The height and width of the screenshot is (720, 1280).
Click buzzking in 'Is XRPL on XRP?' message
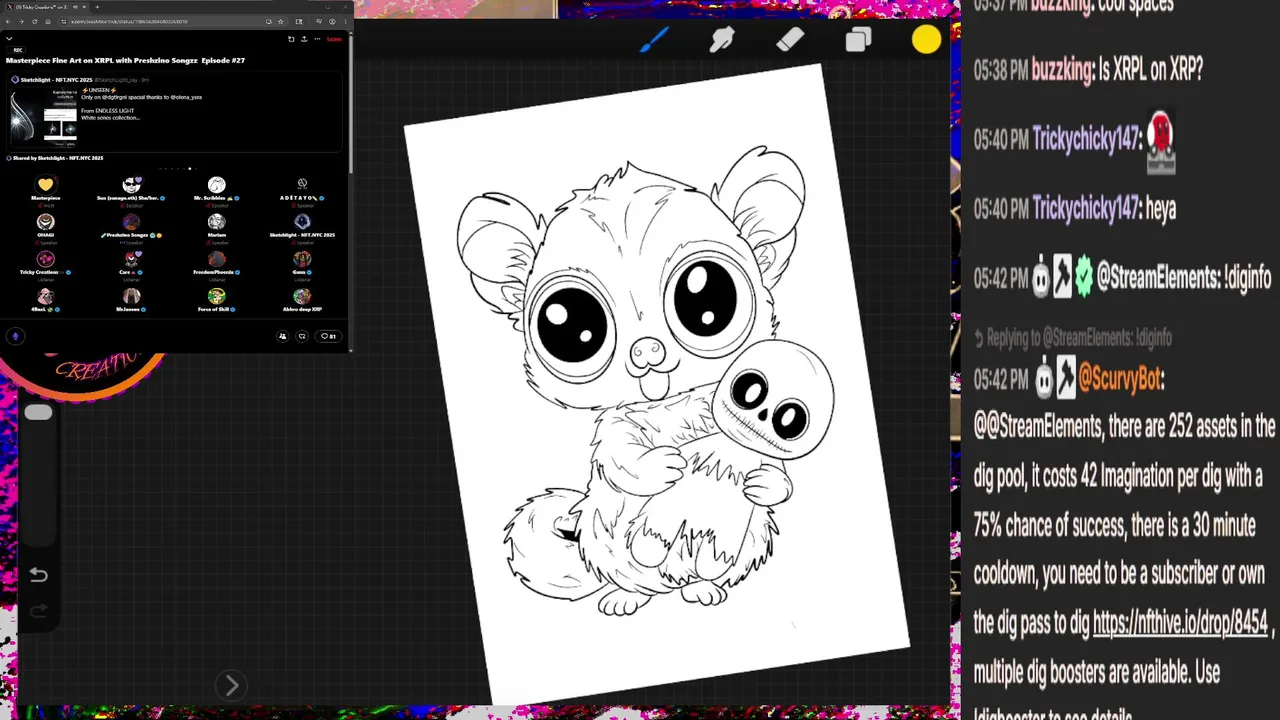1061,69
